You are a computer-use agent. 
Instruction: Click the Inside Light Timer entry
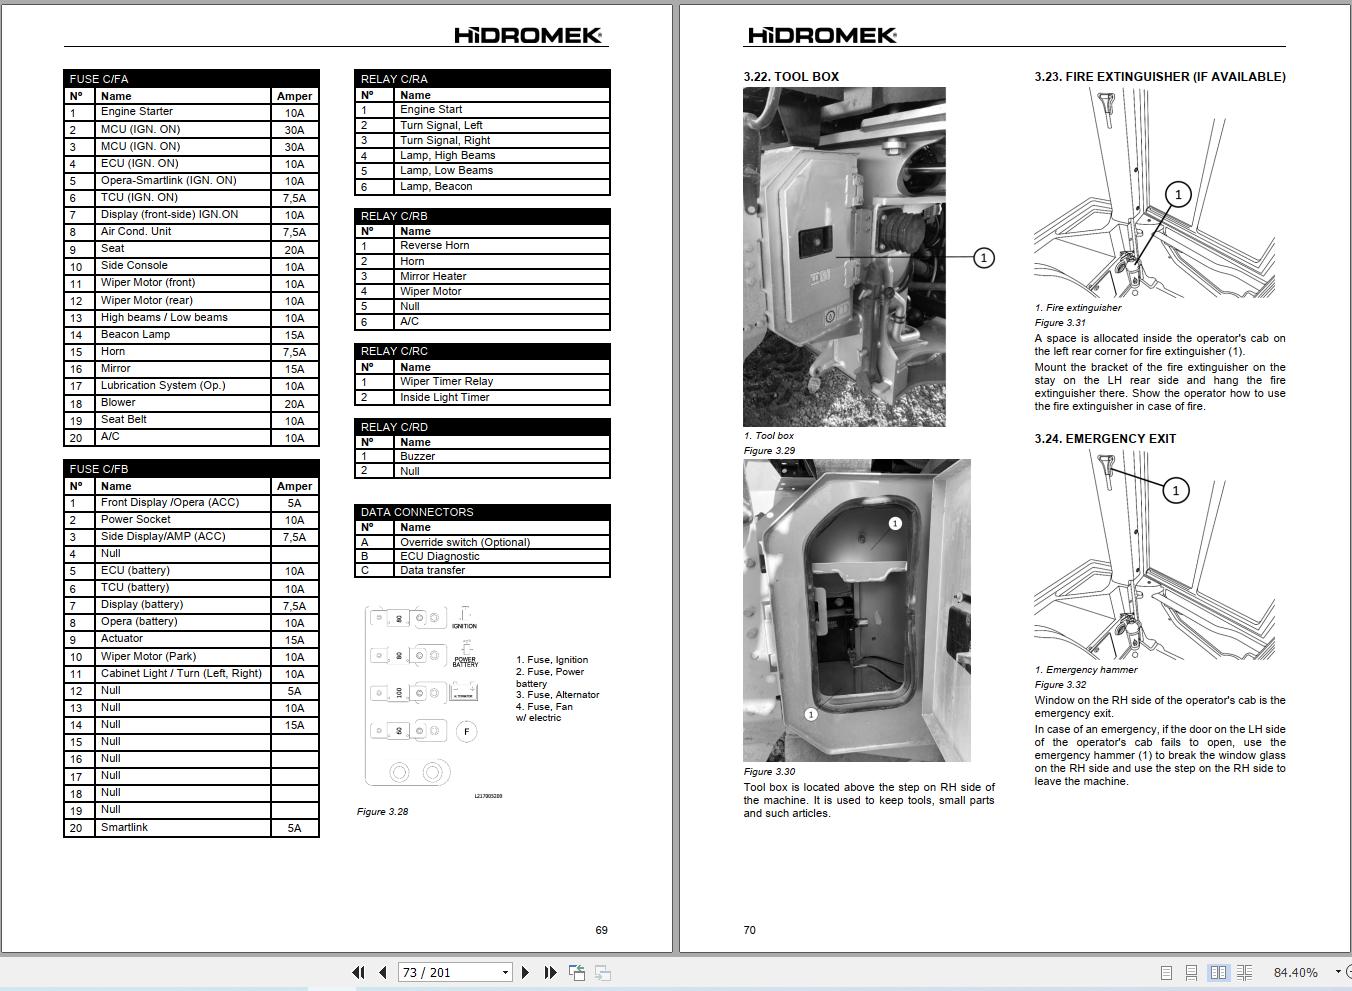[445, 397]
